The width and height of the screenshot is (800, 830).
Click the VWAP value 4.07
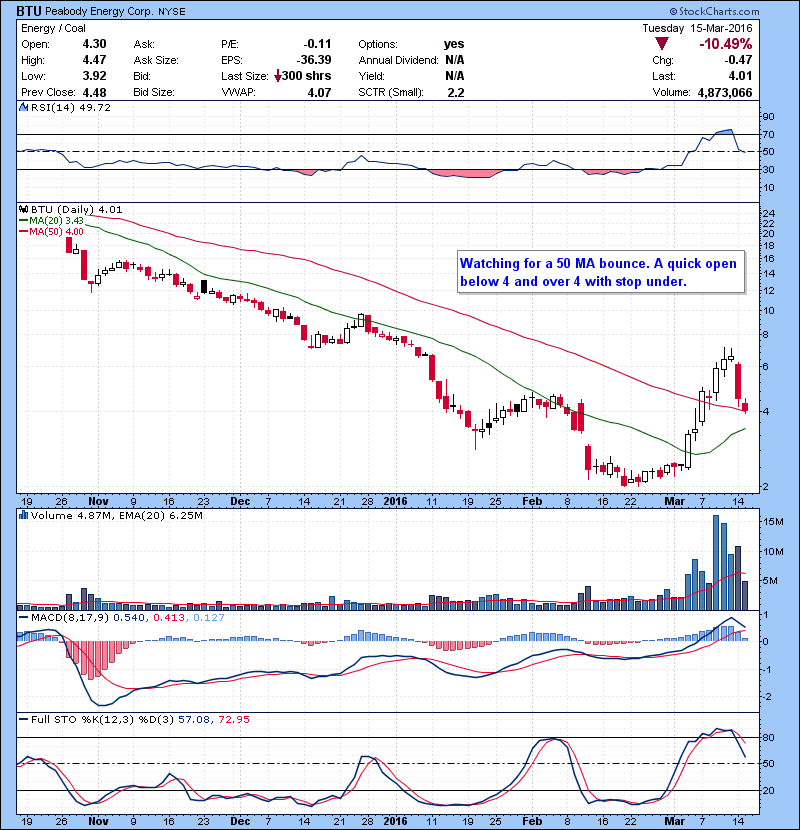[x=319, y=93]
